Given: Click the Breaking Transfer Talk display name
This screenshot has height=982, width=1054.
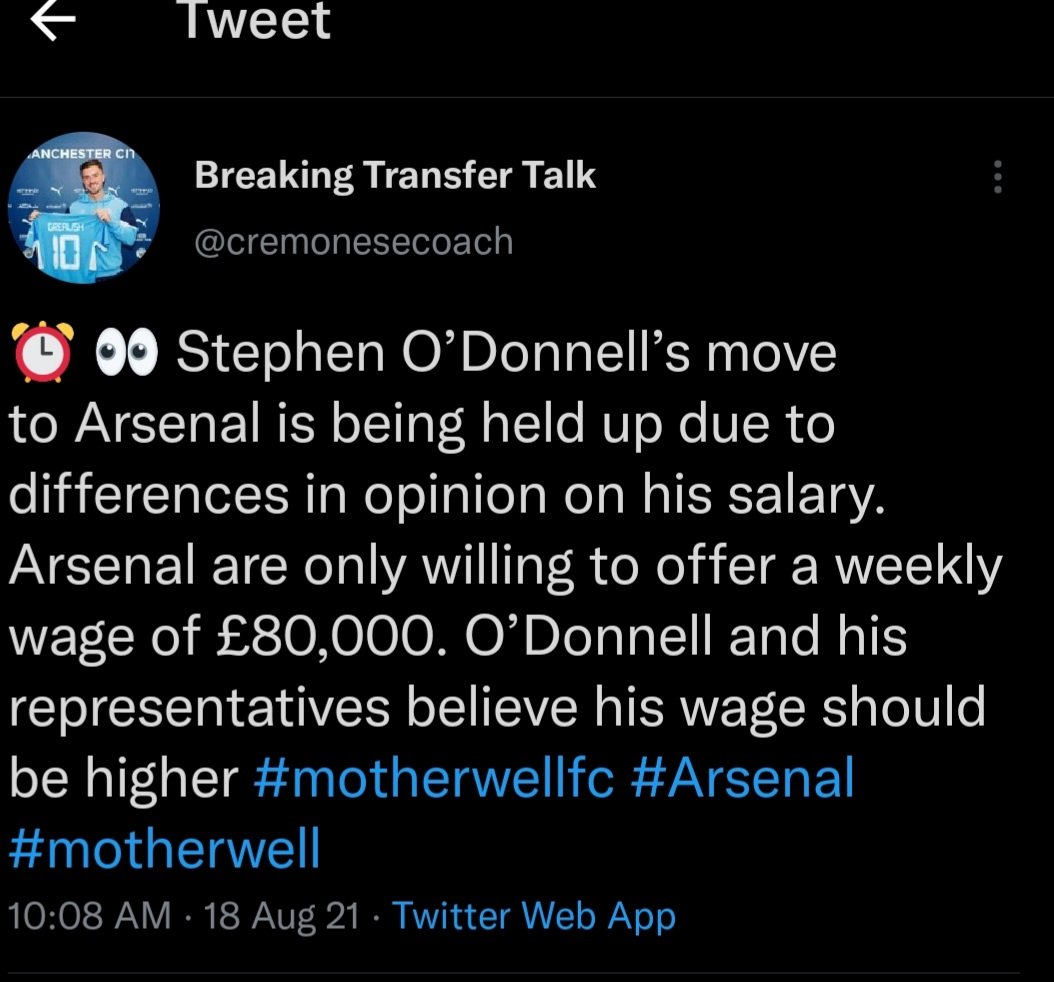Looking at the screenshot, I should [x=395, y=176].
